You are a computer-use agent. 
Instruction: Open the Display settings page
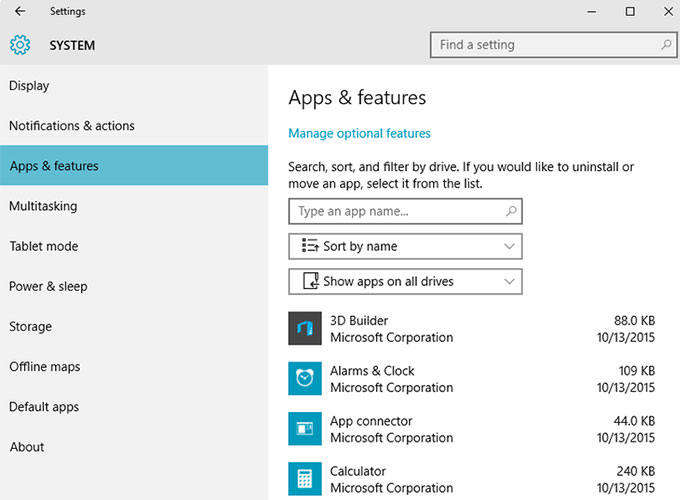tap(134, 85)
